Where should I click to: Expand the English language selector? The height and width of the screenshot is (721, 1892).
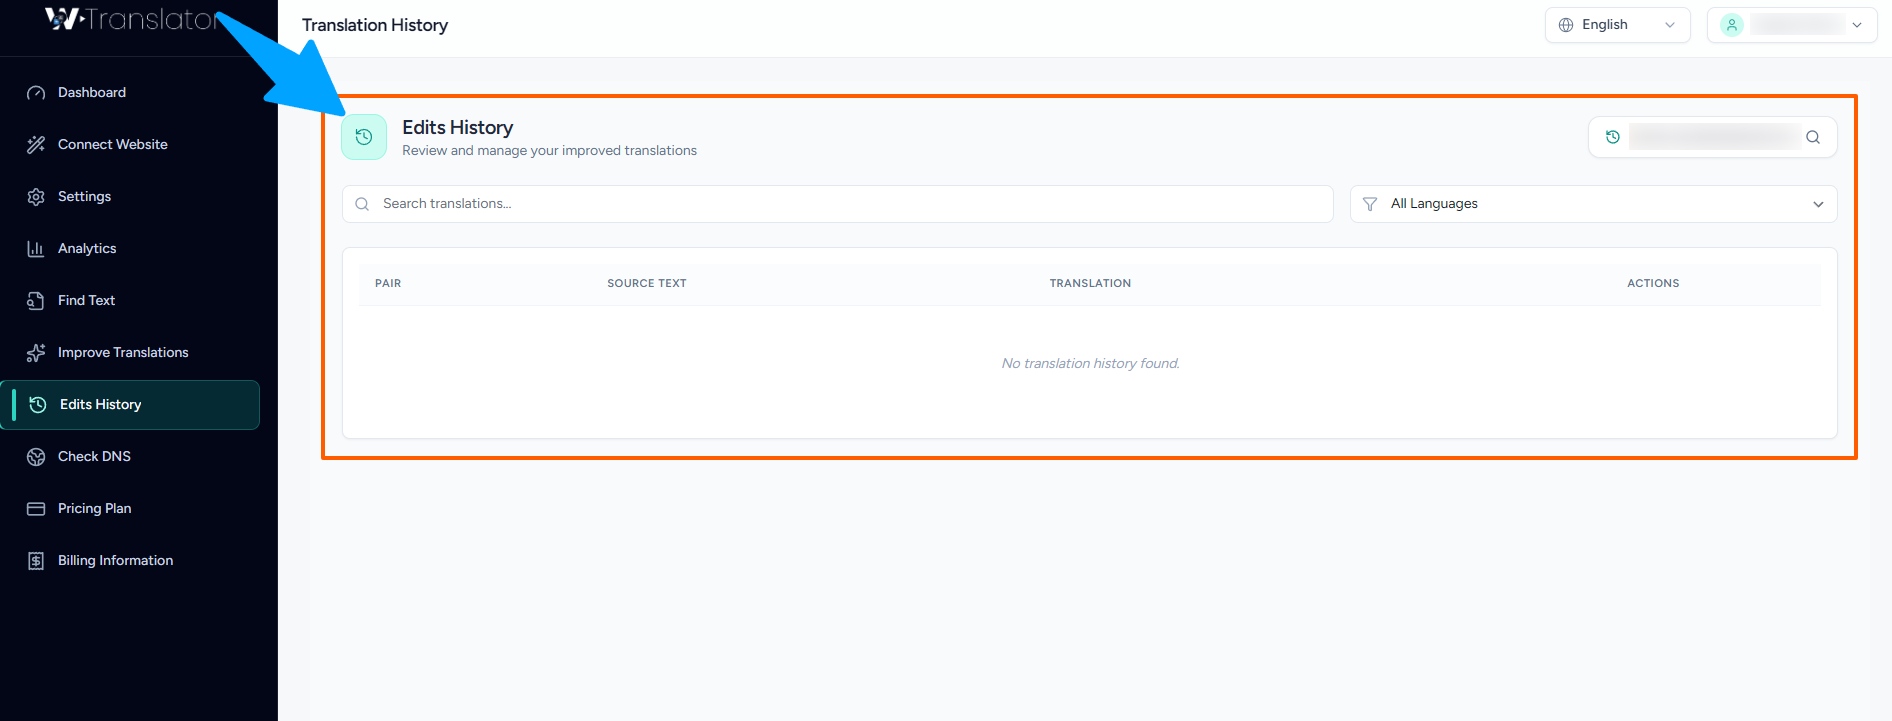click(x=1616, y=25)
